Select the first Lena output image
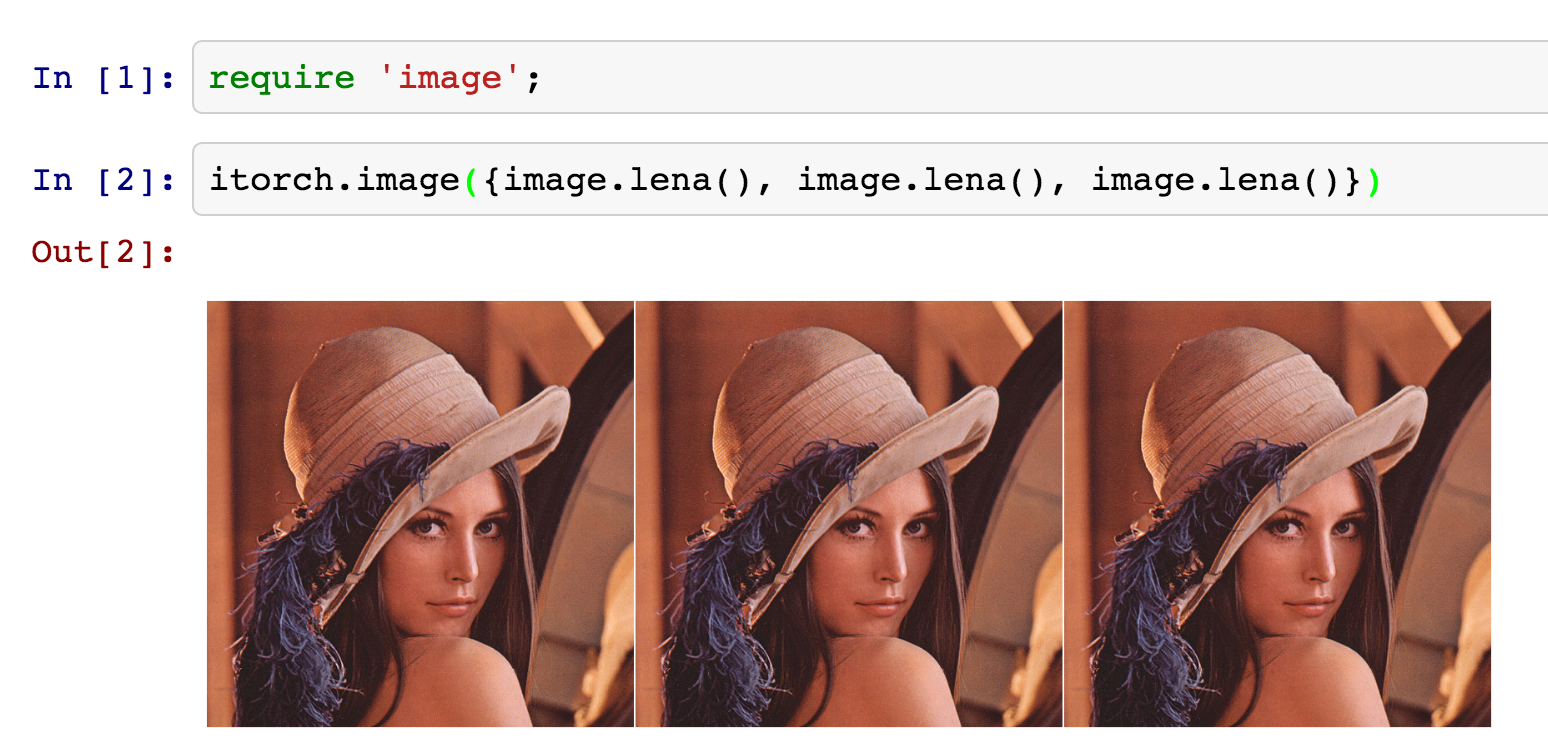The image size is (1548, 740). pos(420,513)
